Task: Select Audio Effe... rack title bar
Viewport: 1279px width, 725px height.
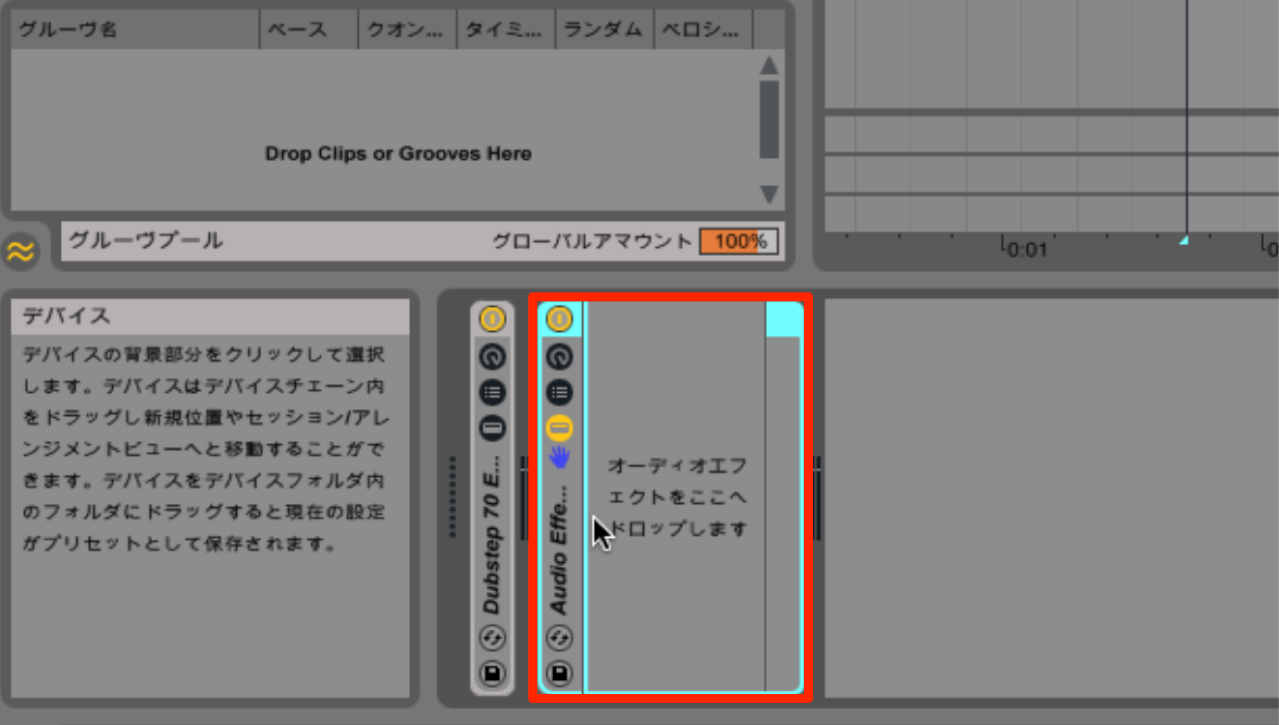Action: (559, 550)
